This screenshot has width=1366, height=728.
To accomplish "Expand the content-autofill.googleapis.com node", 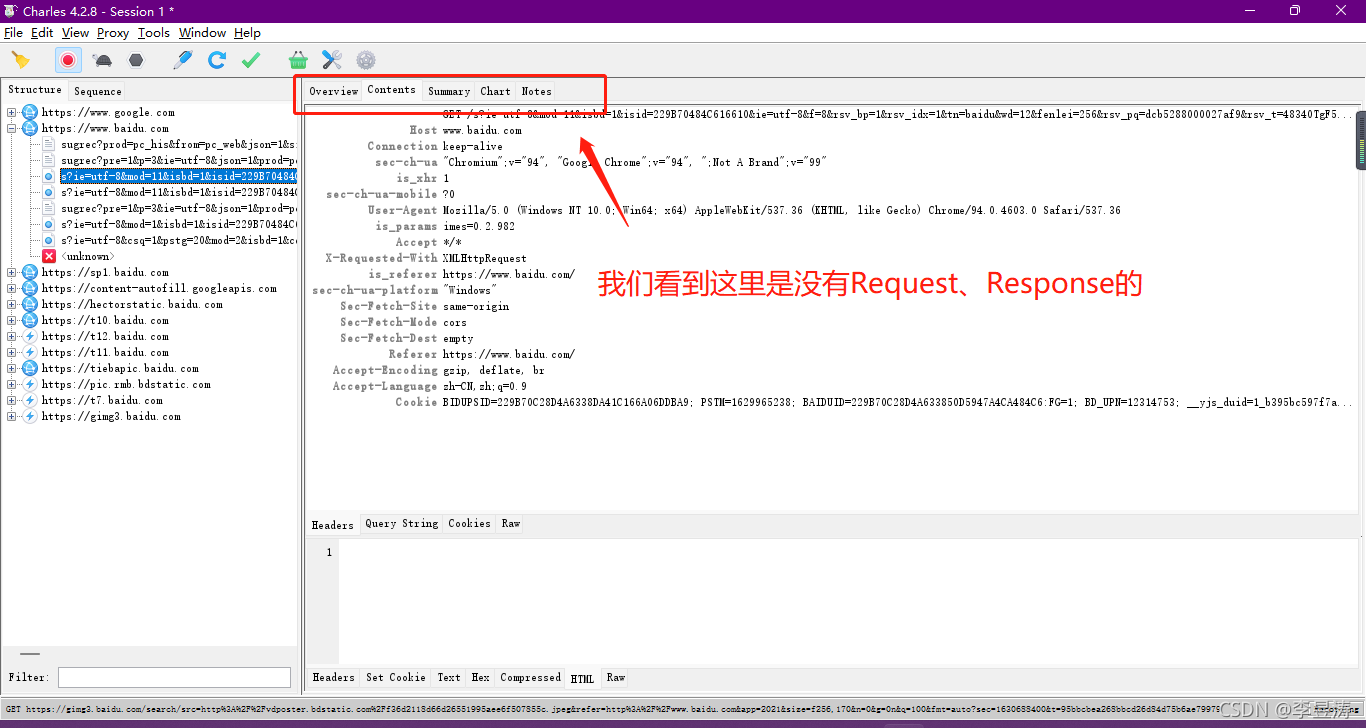I will (12, 288).
